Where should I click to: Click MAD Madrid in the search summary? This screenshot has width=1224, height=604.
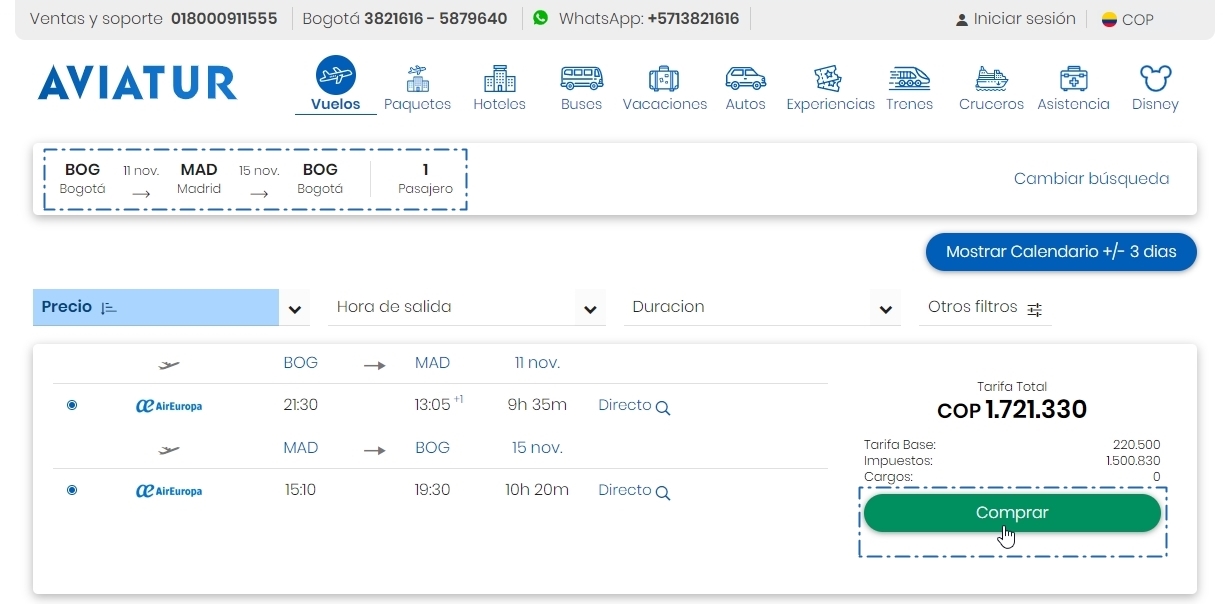click(x=199, y=179)
